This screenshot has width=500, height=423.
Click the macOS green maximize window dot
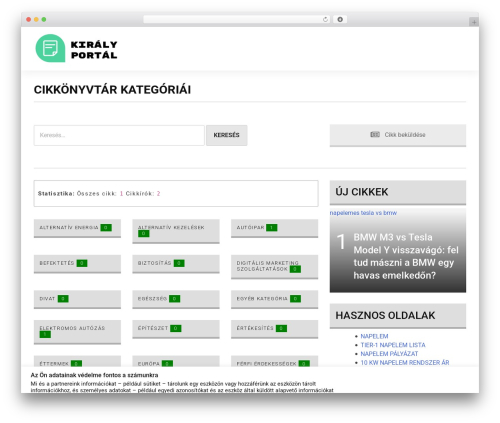click(44, 20)
